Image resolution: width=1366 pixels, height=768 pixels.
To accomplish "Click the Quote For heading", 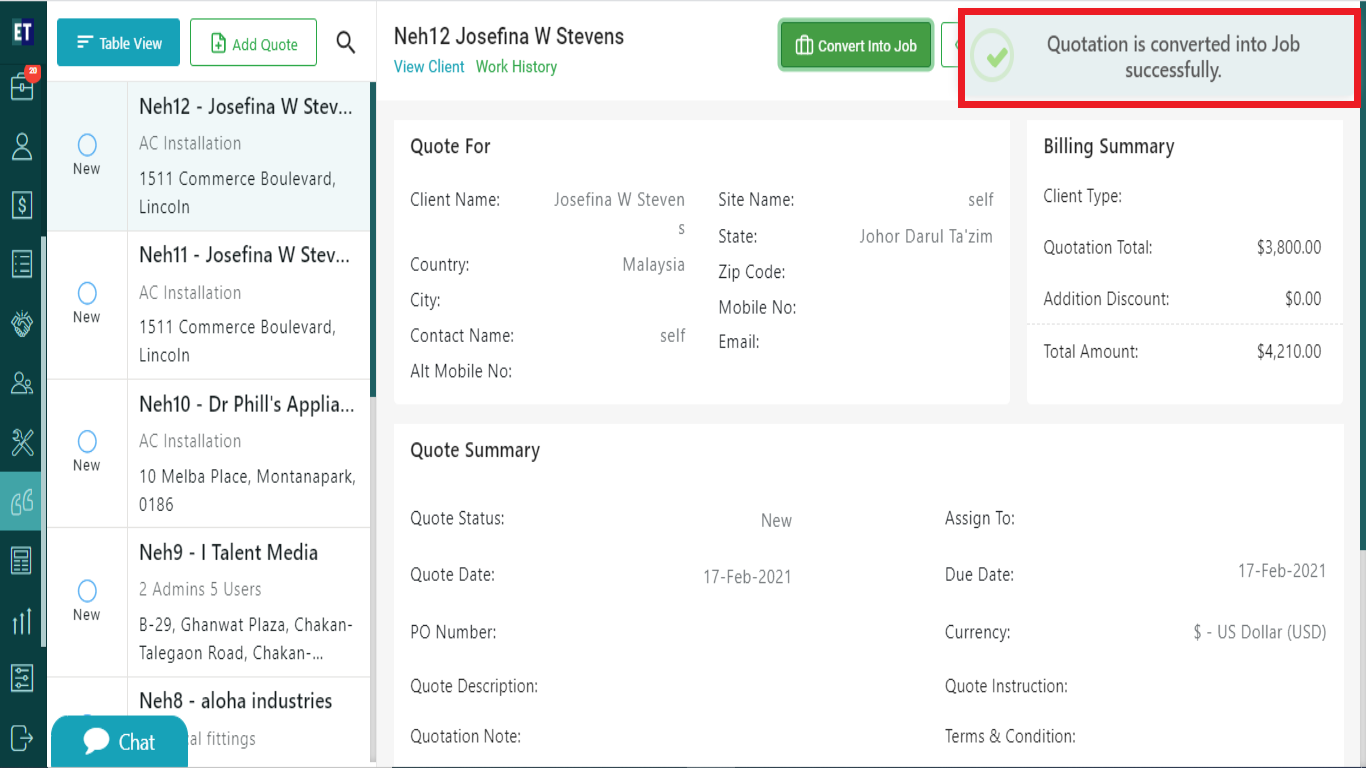I will pos(450,146).
